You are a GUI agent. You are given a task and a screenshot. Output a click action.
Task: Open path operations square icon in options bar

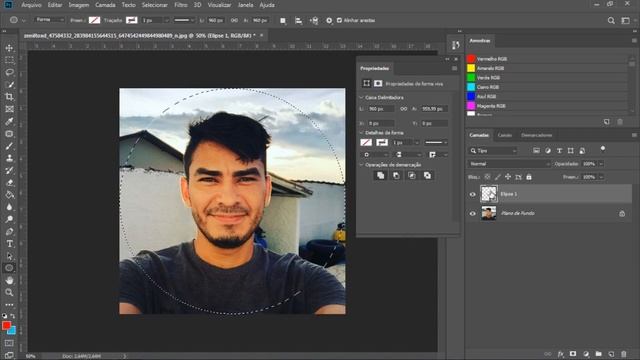(x=283, y=20)
